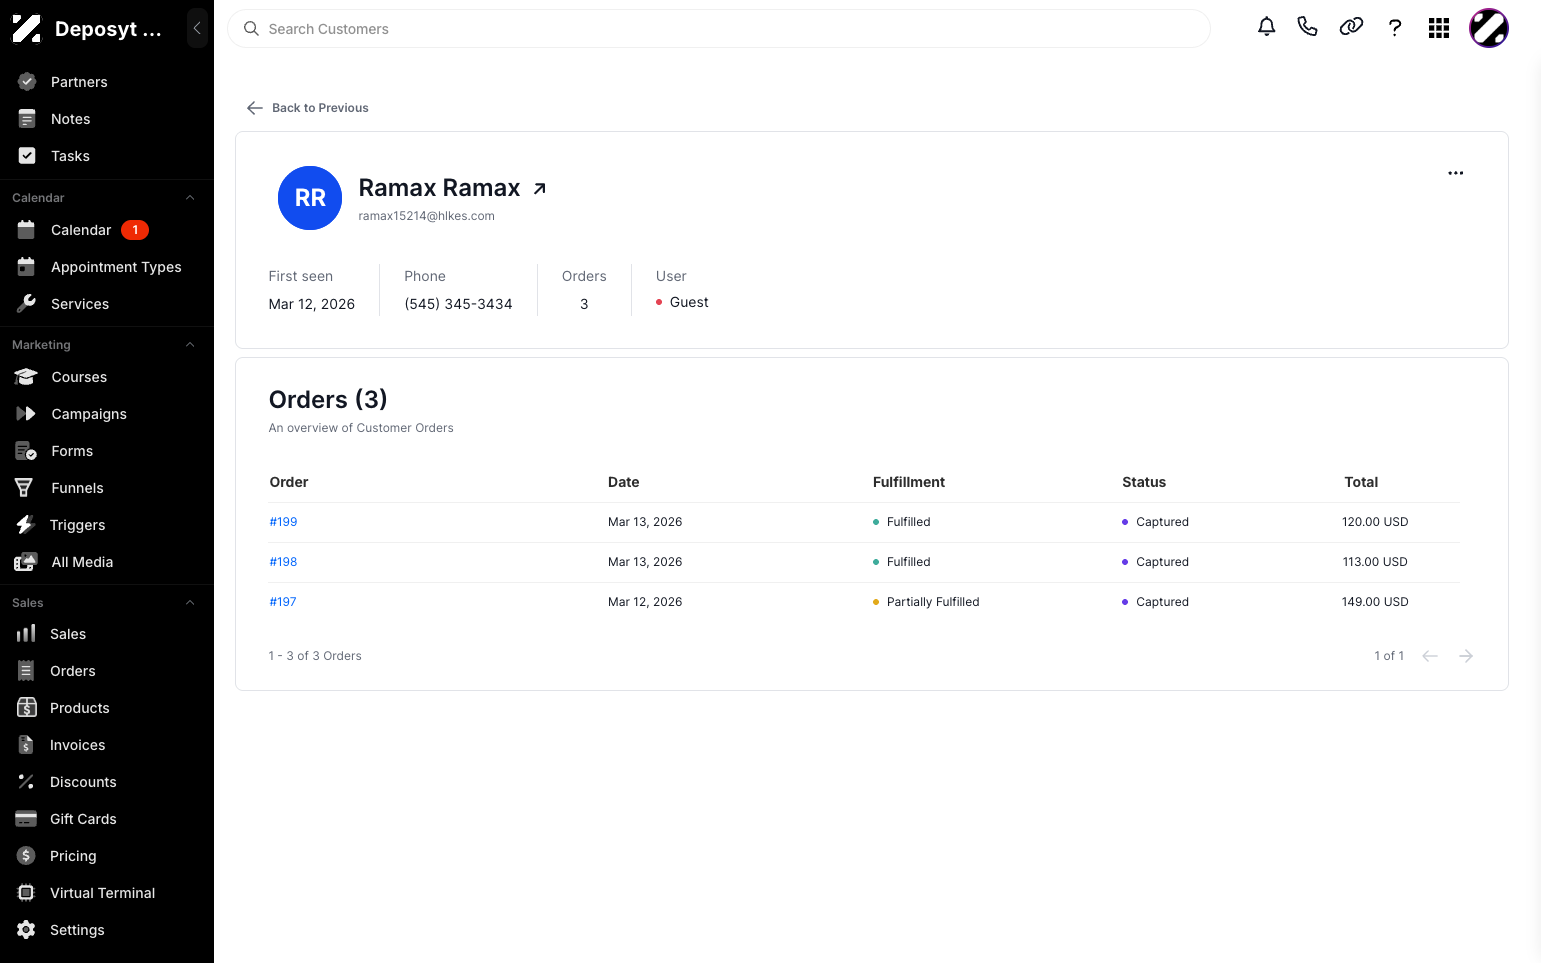Click the Gift Cards icon
This screenshot has width=1541, height=963.
pos(26,819)
